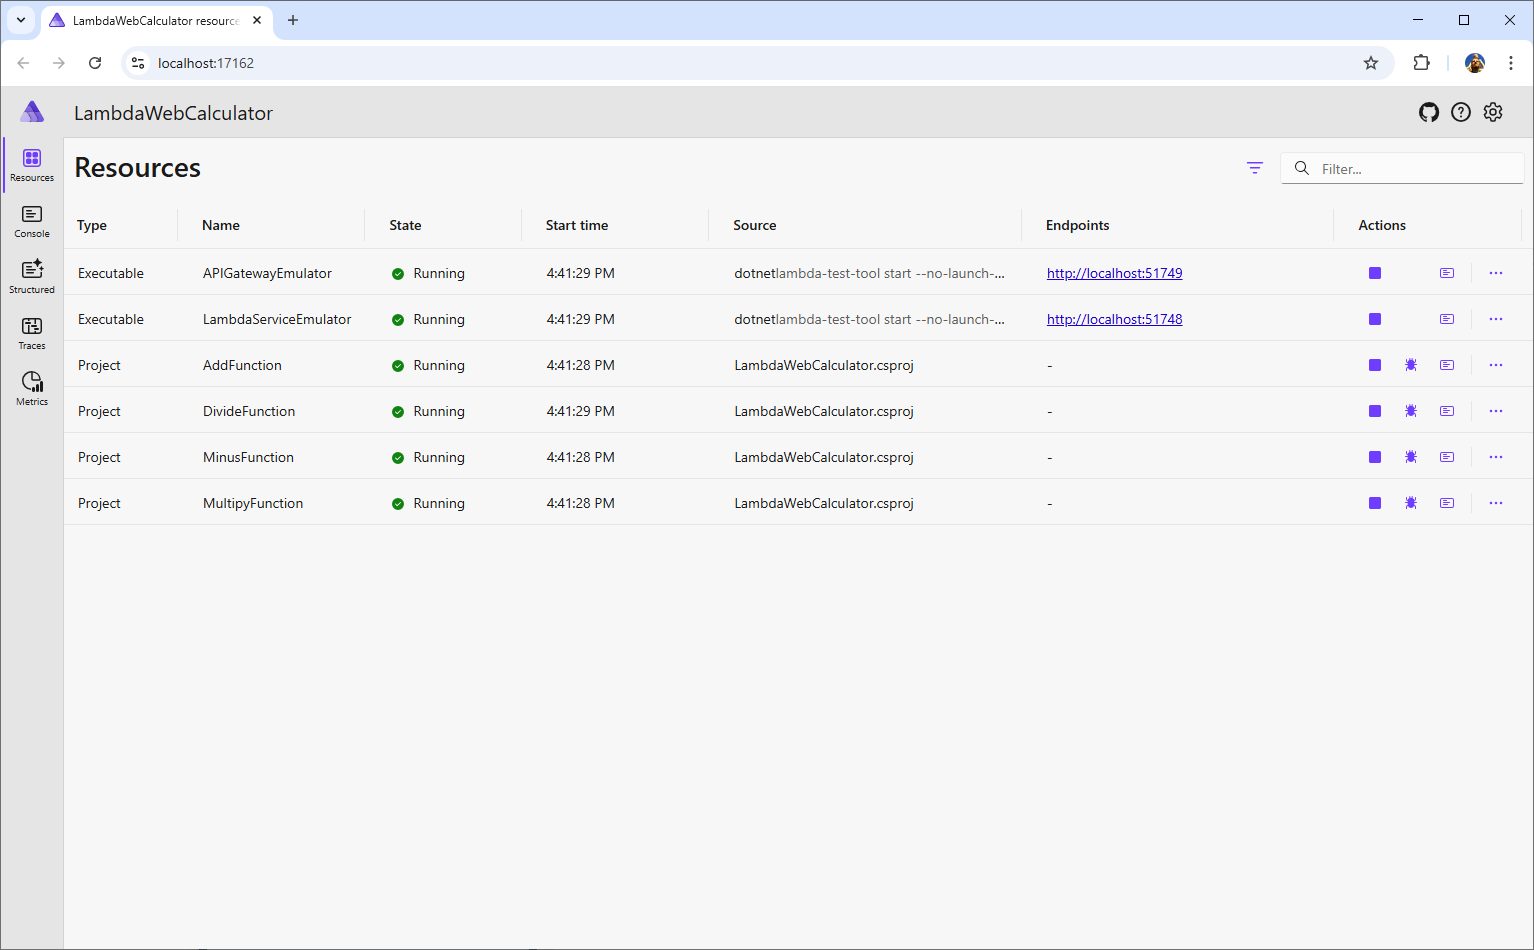The width and height of the screenshot is (1534, 950).
Task: Open more actions for LambdaServiceEmulator
Action: pos(1496,319)
